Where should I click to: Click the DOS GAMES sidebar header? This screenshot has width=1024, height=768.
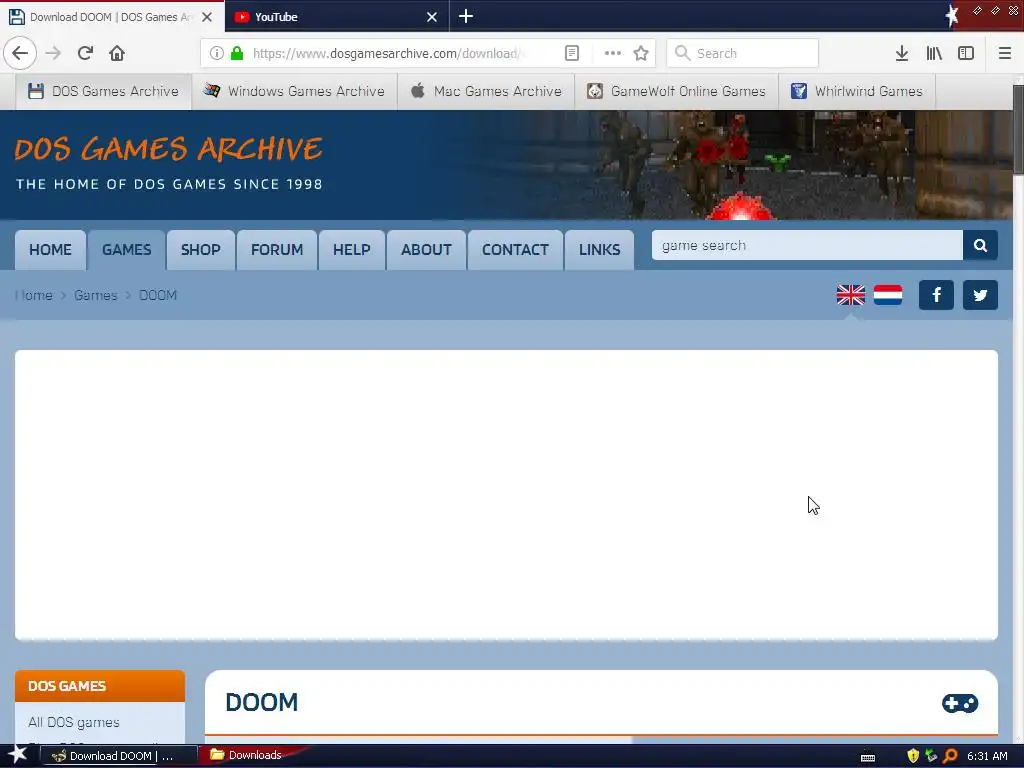100,686
